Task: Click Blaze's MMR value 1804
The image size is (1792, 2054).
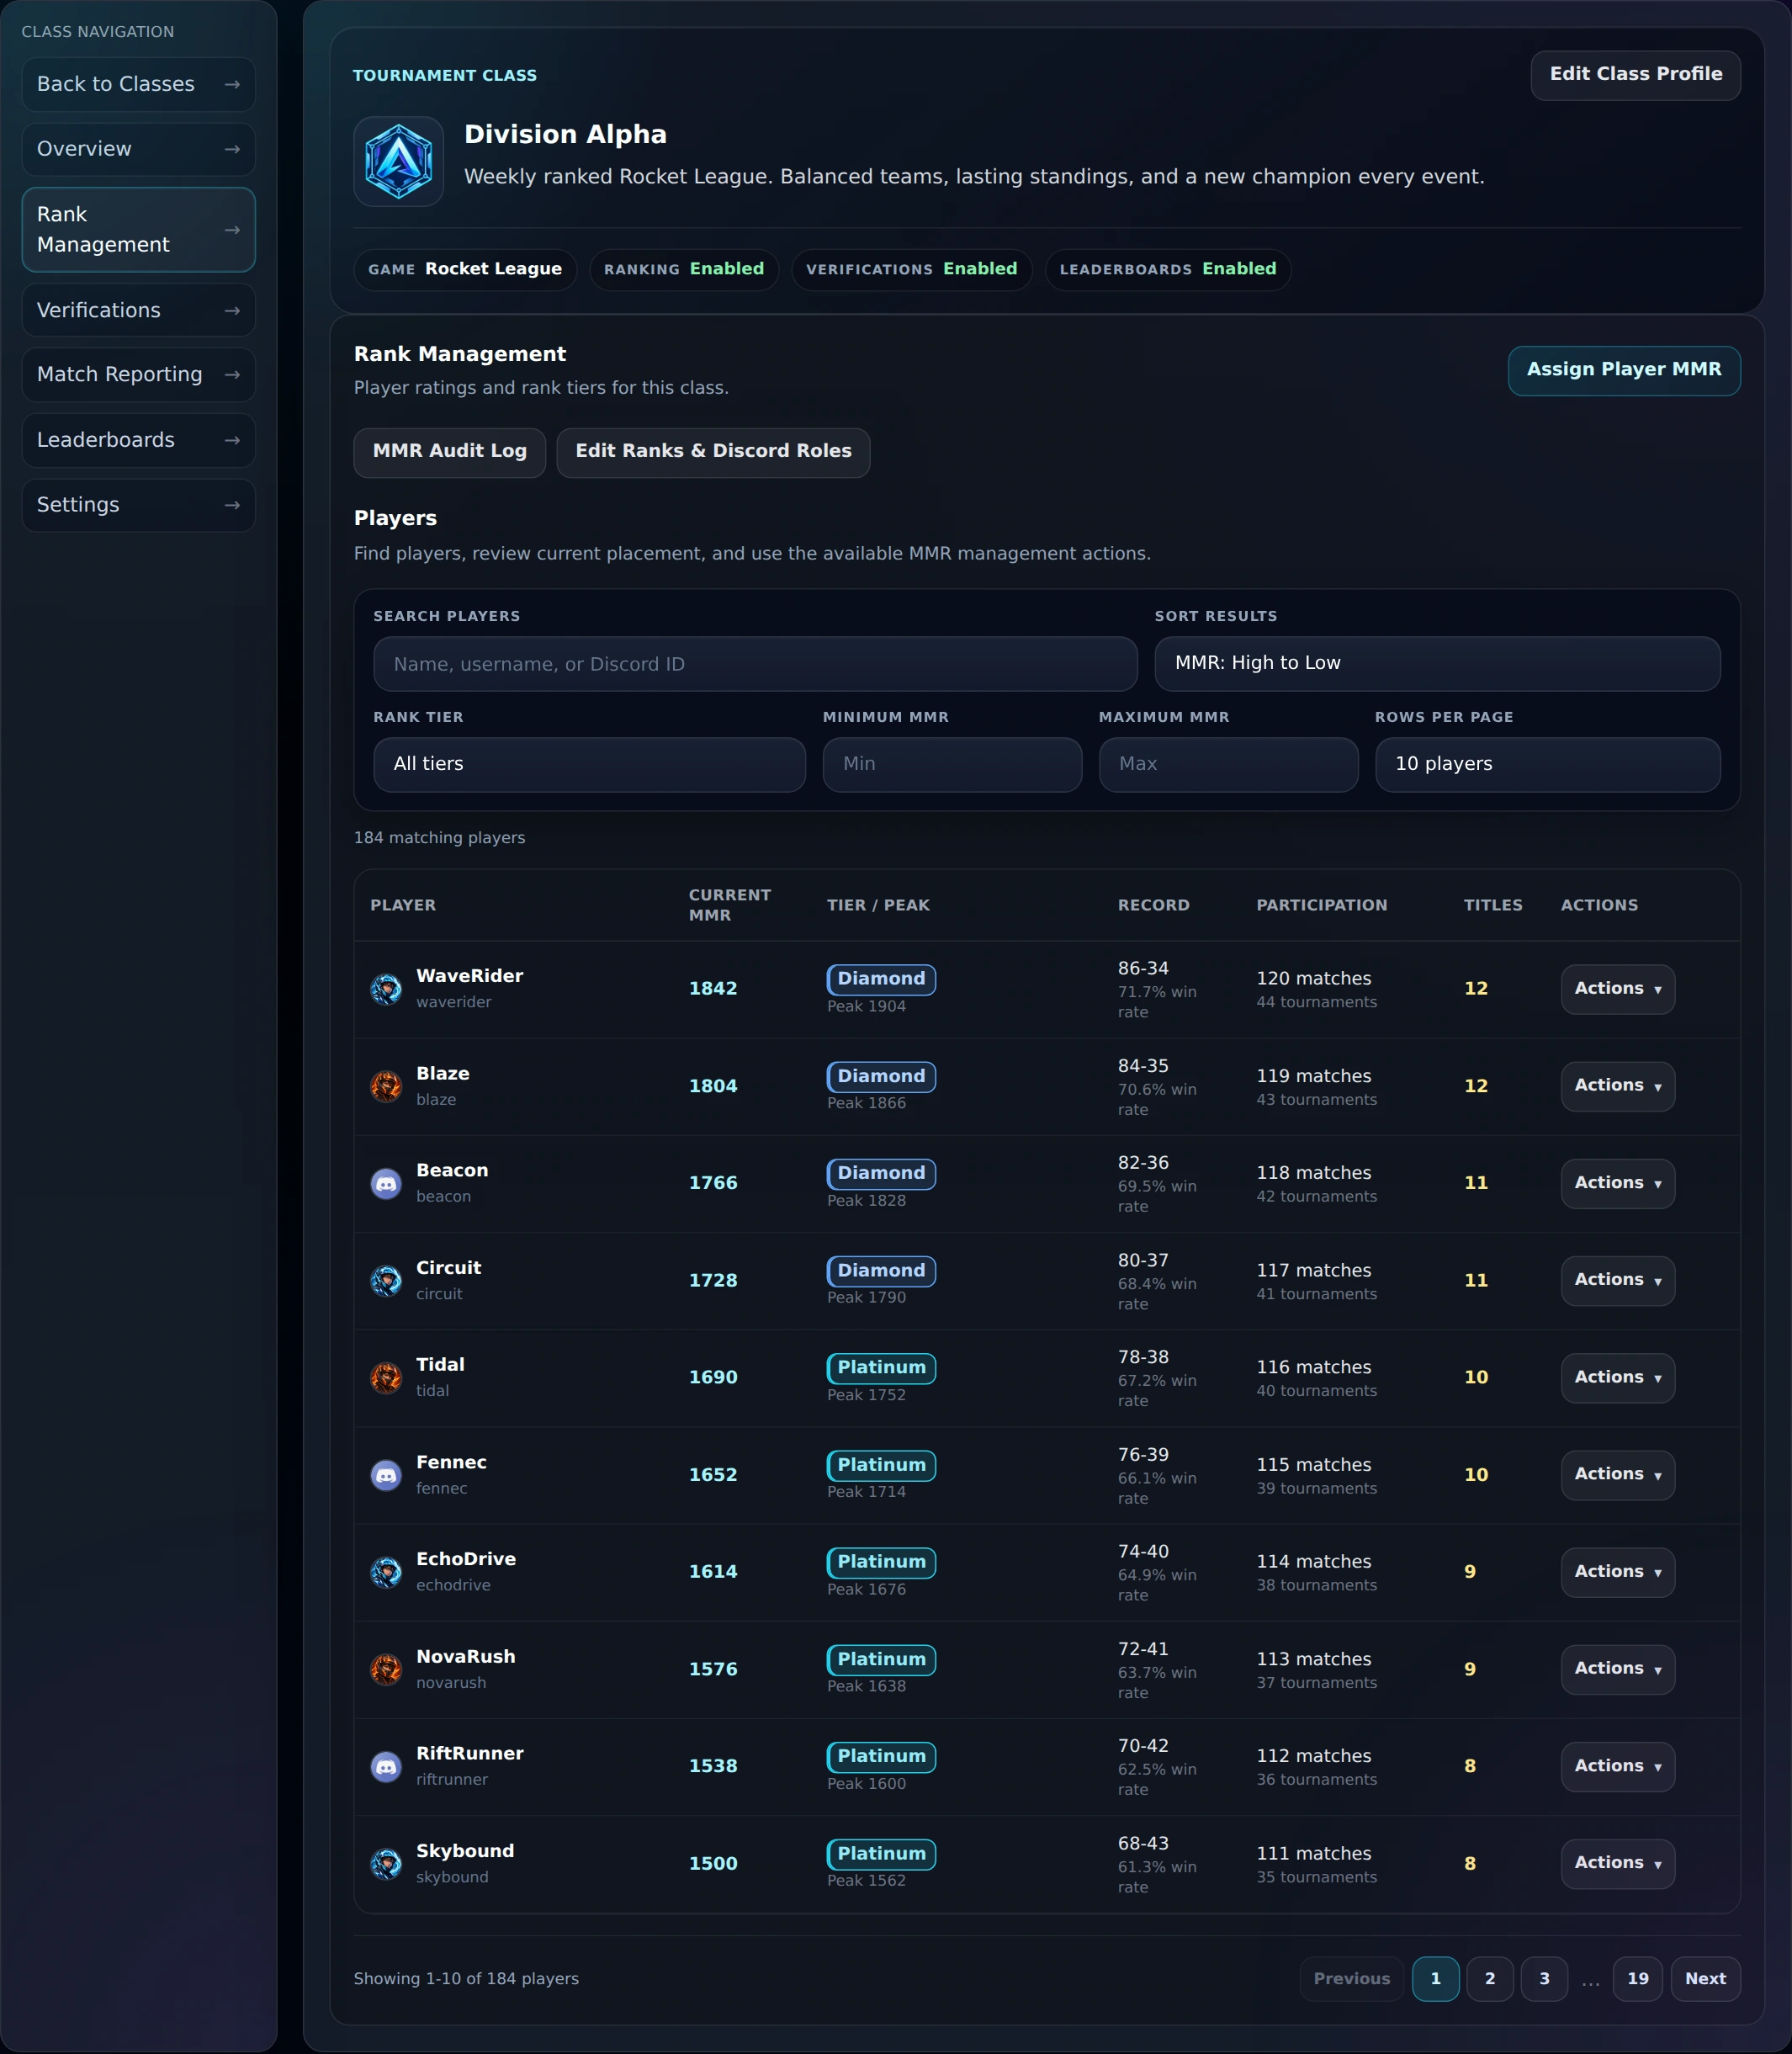Action: tap(713, 1086)
